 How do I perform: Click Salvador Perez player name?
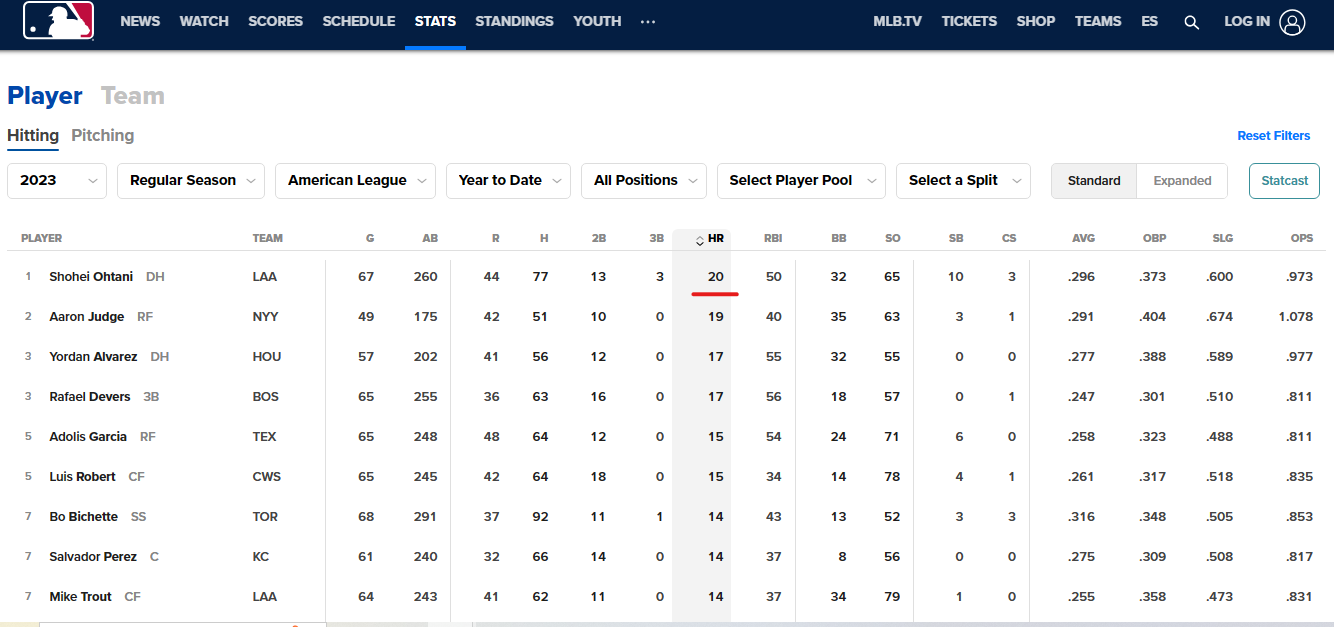tap(93, 557)
